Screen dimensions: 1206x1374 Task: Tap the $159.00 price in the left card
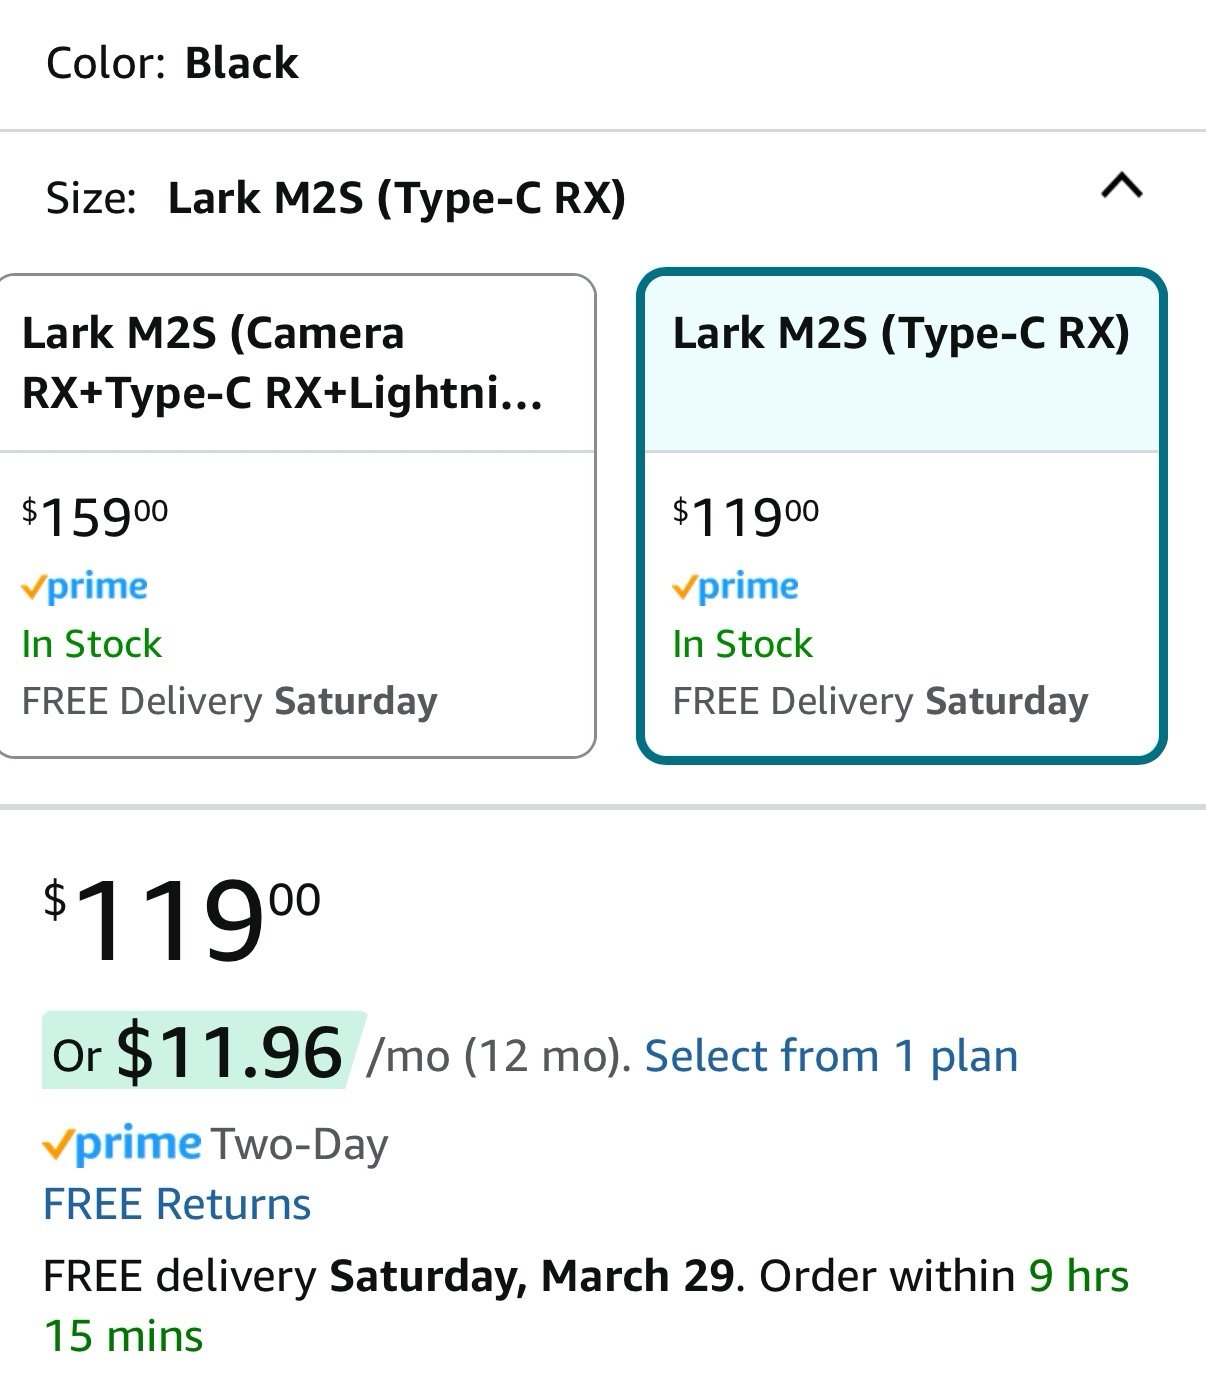coord(95,517)
